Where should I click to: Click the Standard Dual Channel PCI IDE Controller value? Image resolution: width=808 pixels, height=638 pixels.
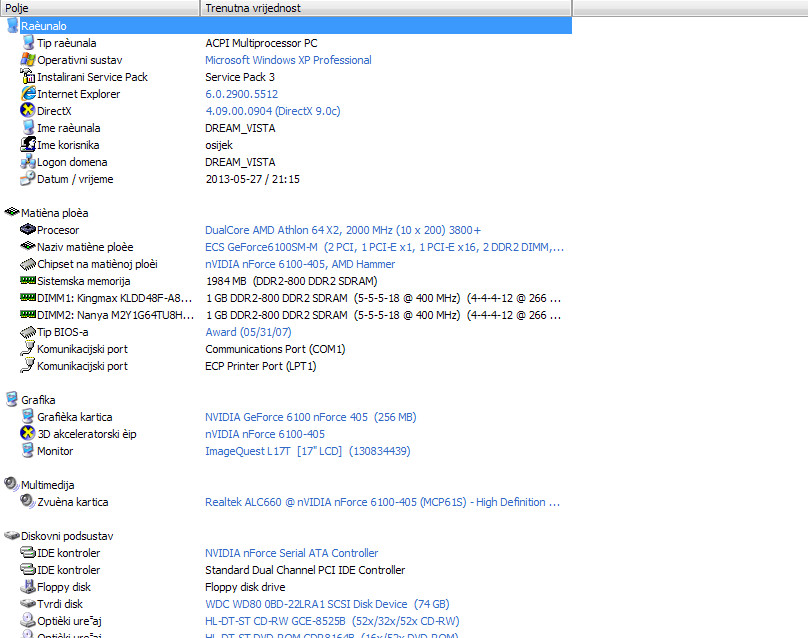(x=305, y=570)
